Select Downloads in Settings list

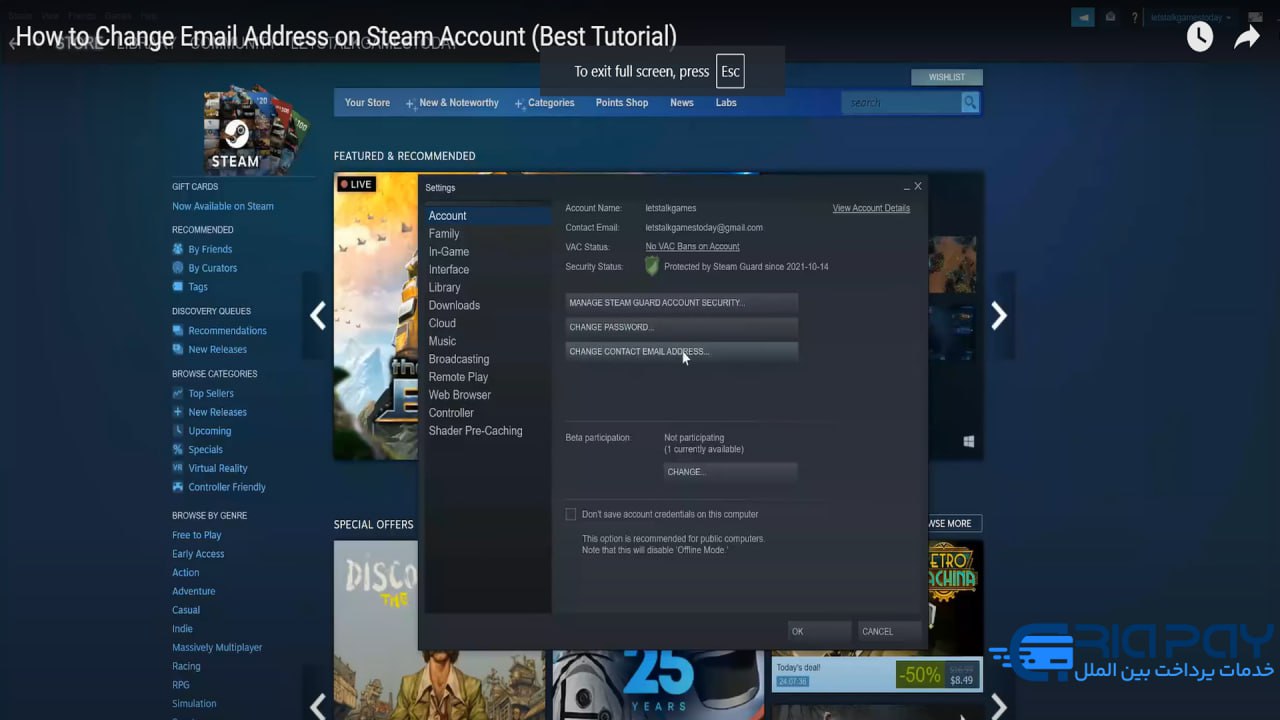[488, 306]
